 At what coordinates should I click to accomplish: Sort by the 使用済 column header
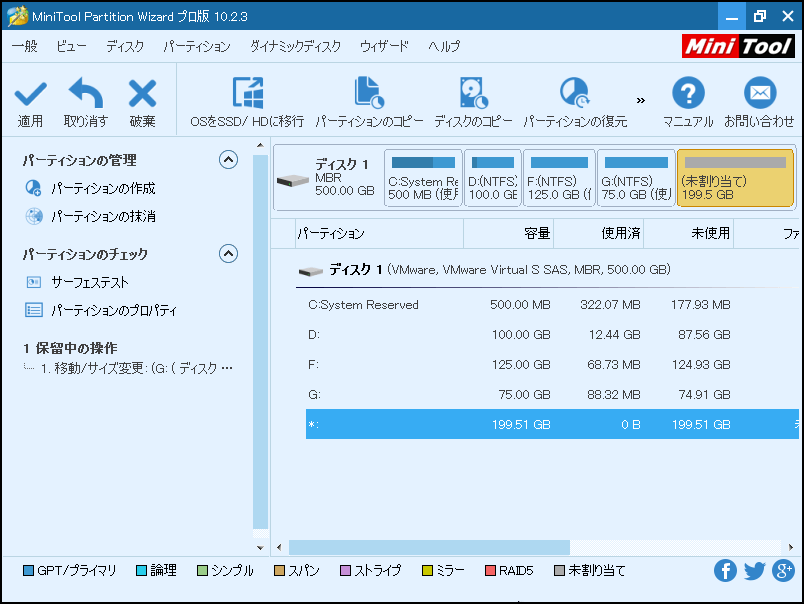pyautogui.click(x=598, y=233)
